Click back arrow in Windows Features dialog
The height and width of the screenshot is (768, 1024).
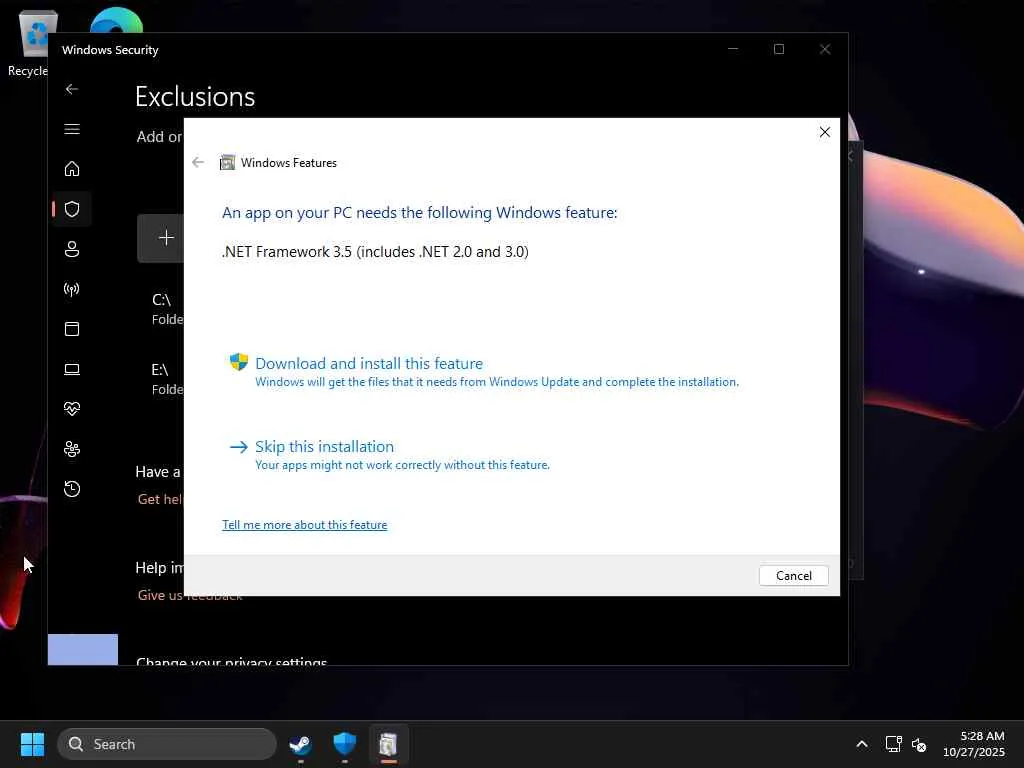click(198, 163)
